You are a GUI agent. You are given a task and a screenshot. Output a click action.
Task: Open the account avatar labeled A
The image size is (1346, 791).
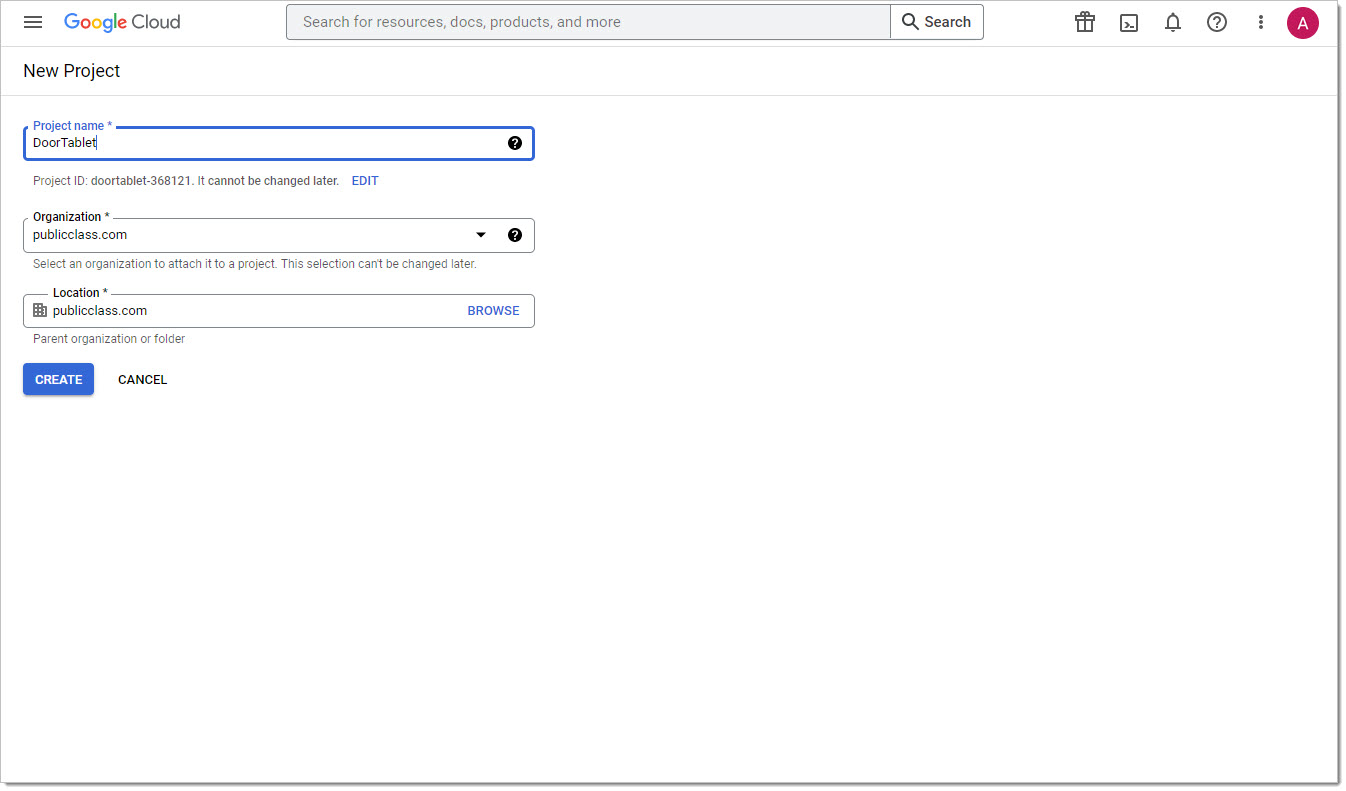[x=1302, y=22]
